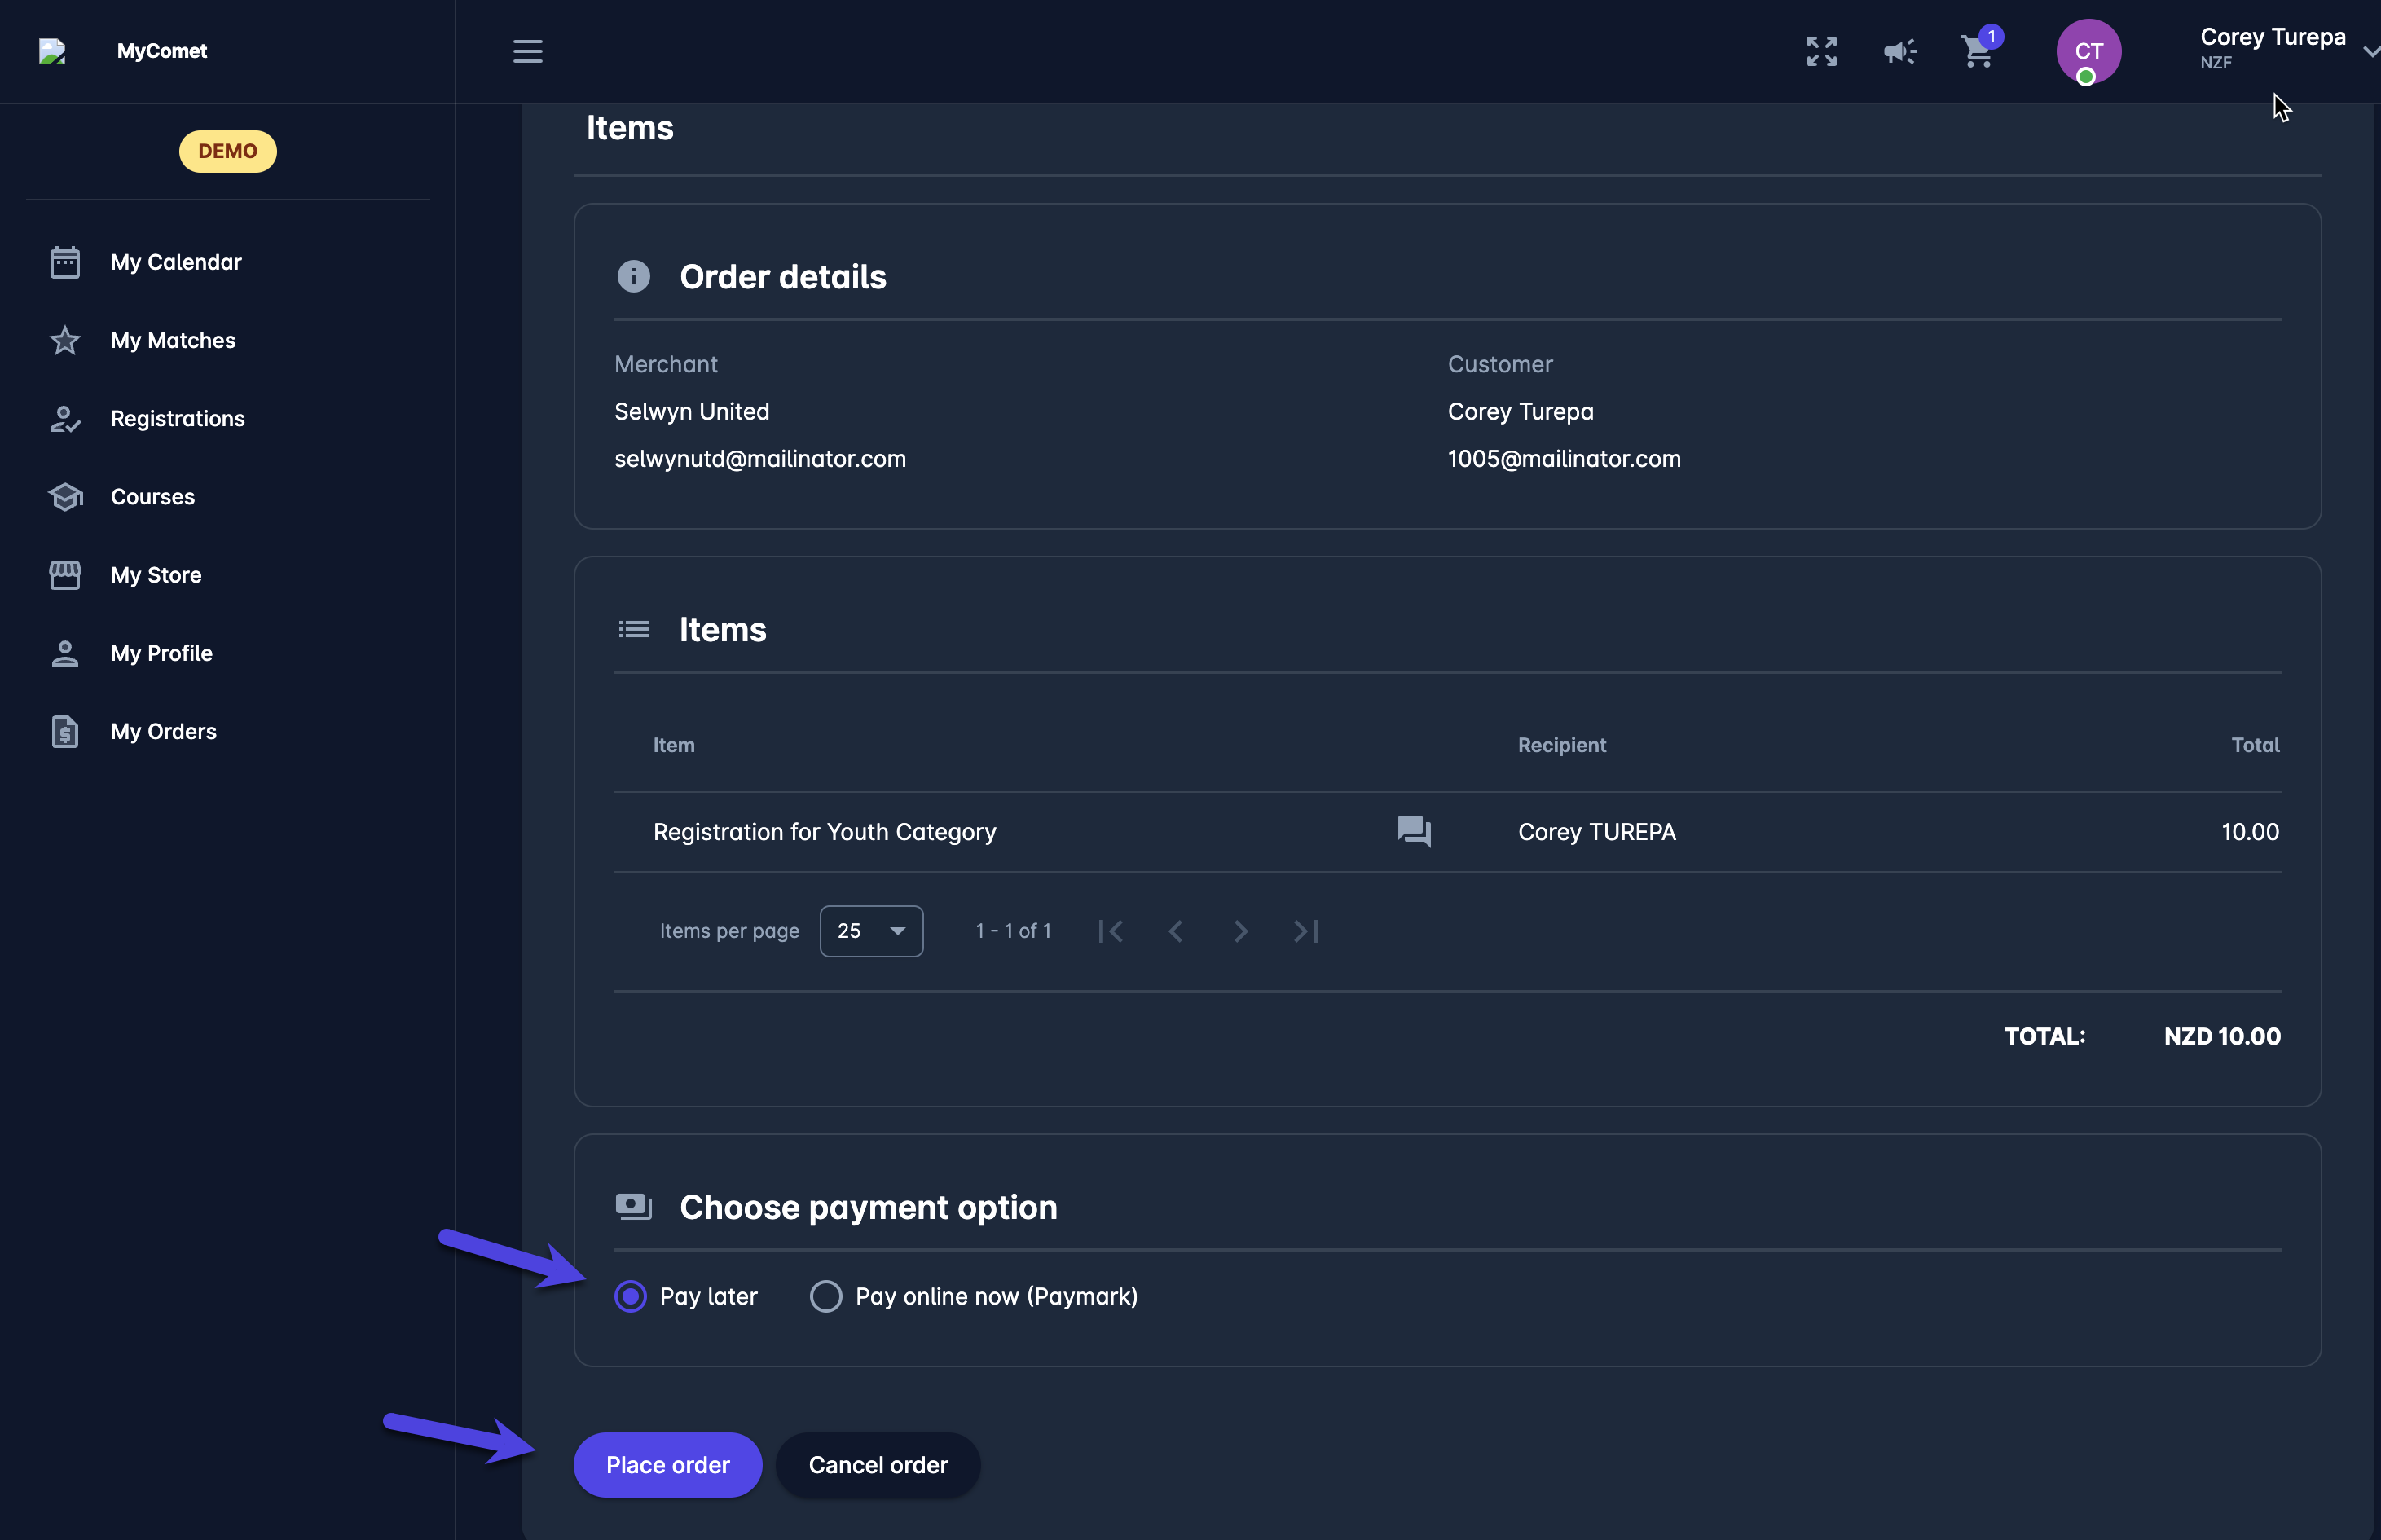Image resolution: width=2381 pixels, height=1540 pixels.
Task: Click the Cancel order button
Action: point(877,1464)
